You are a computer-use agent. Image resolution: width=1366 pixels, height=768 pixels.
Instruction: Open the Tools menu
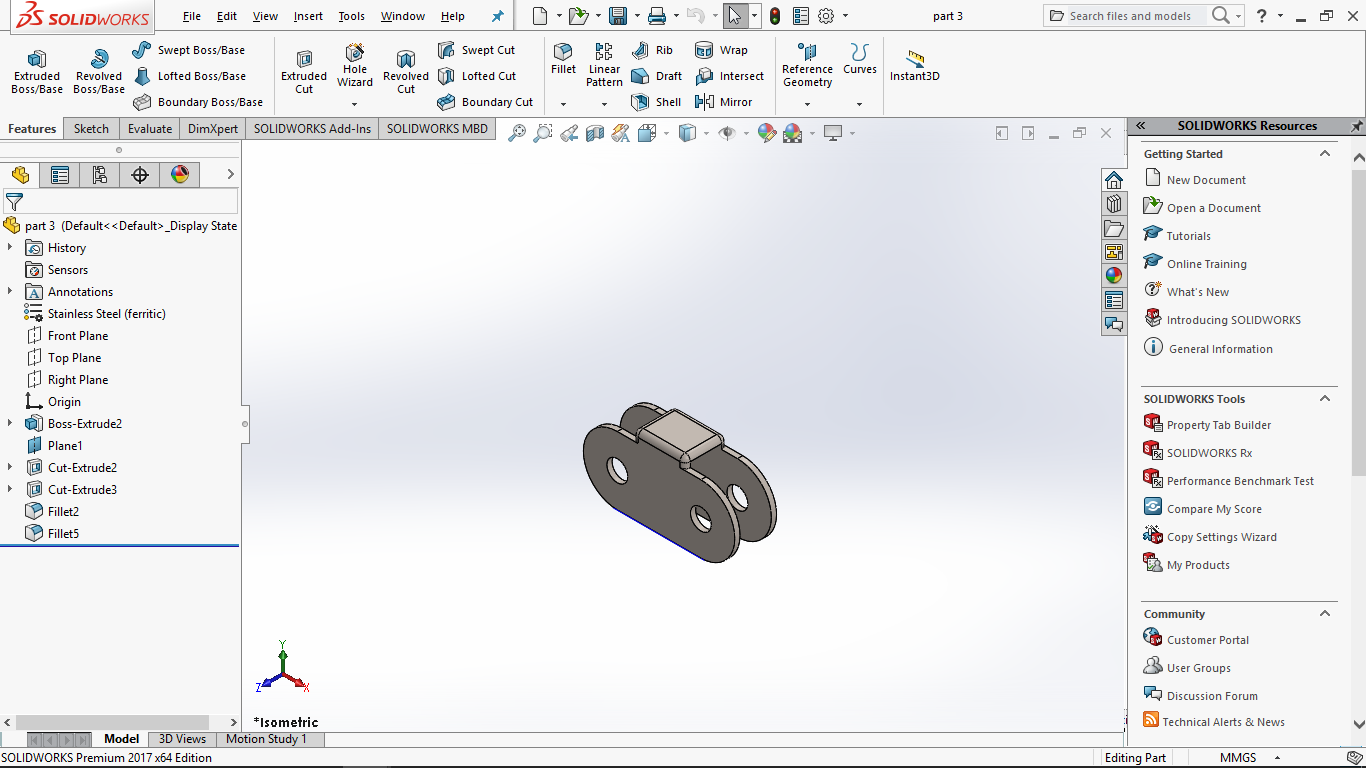351,16
